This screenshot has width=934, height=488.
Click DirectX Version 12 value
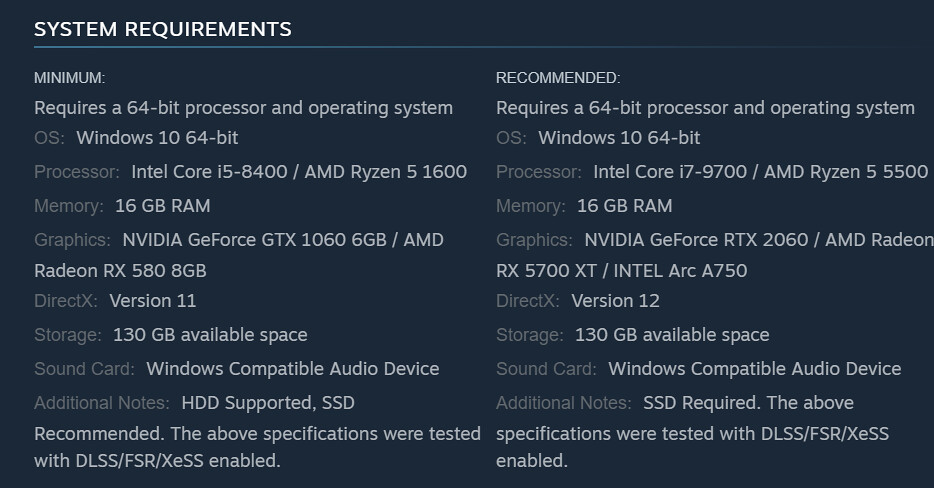615,300
